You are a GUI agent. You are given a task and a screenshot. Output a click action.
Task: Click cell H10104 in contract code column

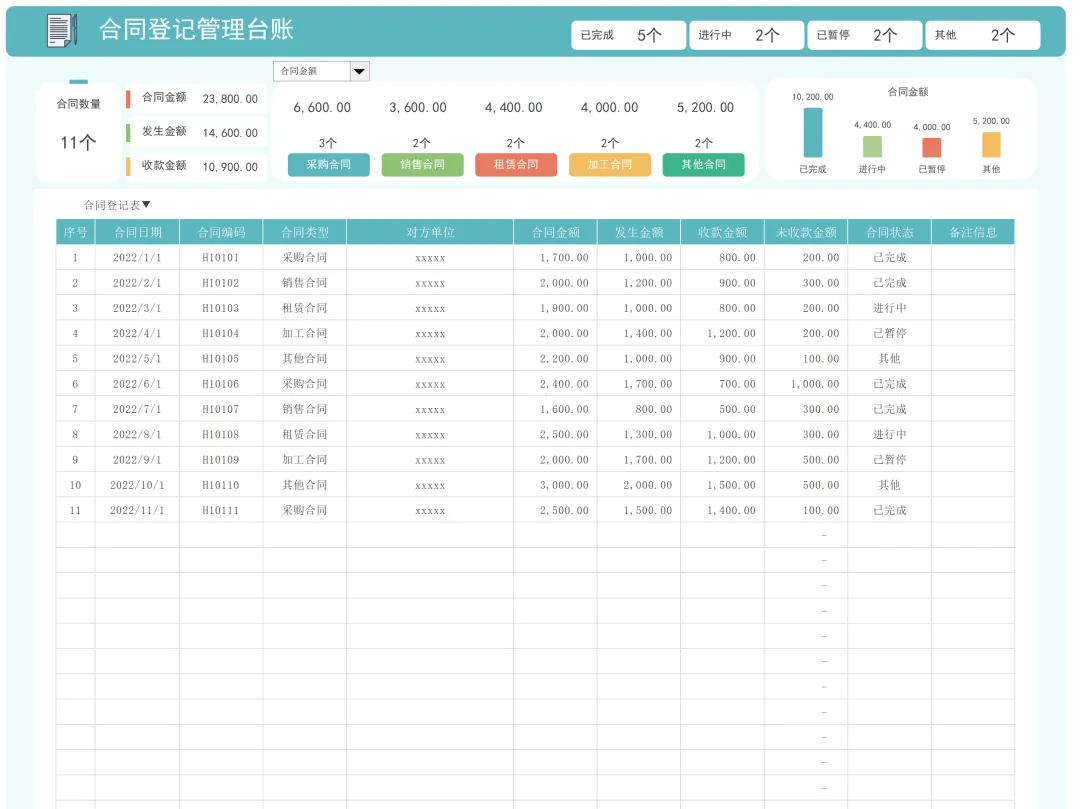pyautogui.click(x=220, y=333)
